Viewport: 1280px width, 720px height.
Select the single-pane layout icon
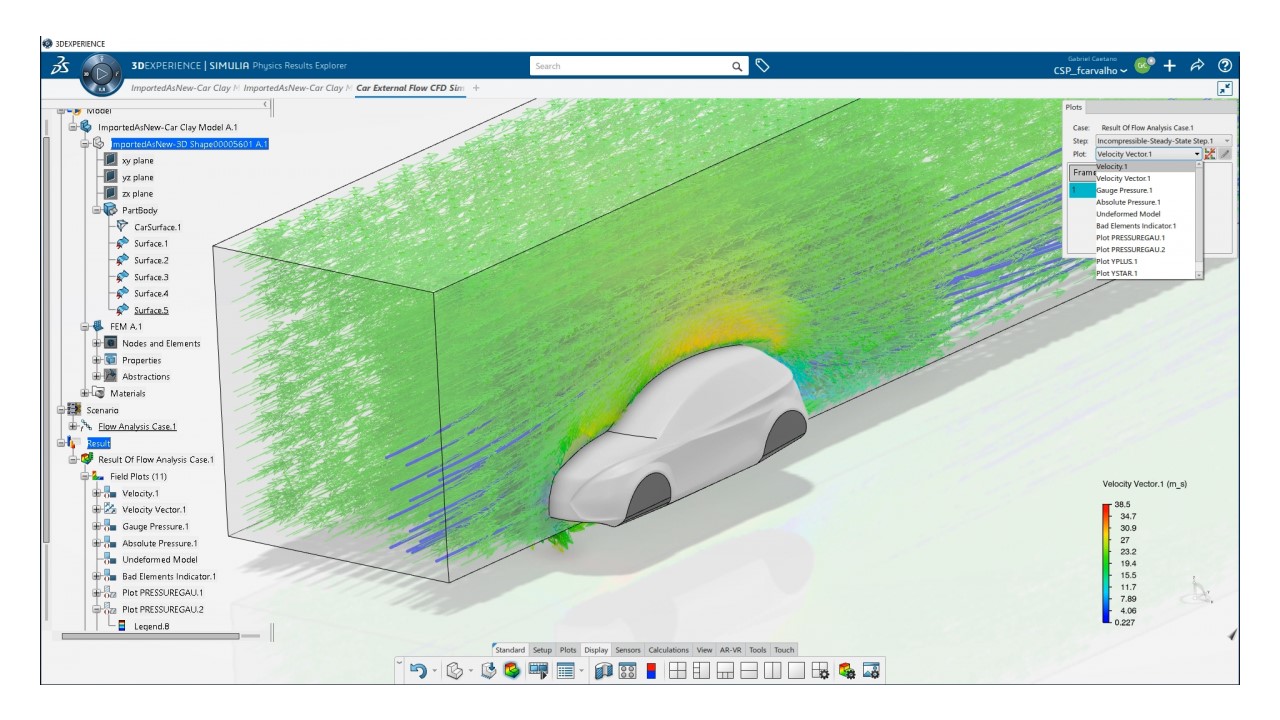tap(796, 671)
